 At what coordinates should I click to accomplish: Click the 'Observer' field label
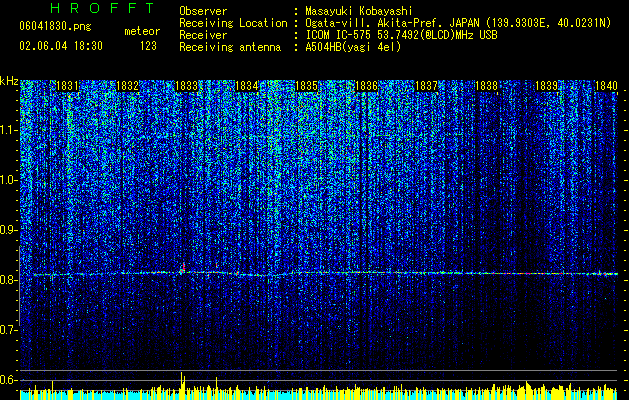(203, 11)
